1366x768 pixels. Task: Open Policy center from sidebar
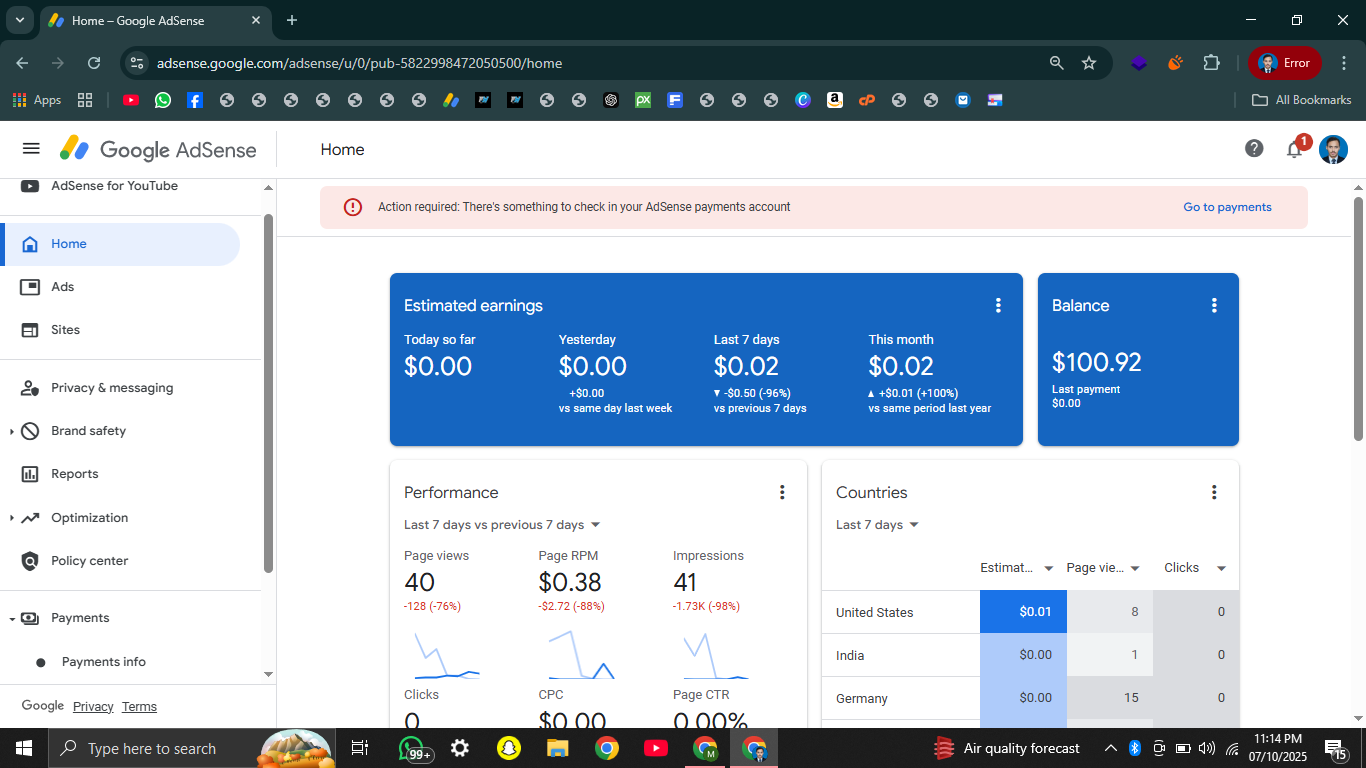tap(89, 561)
